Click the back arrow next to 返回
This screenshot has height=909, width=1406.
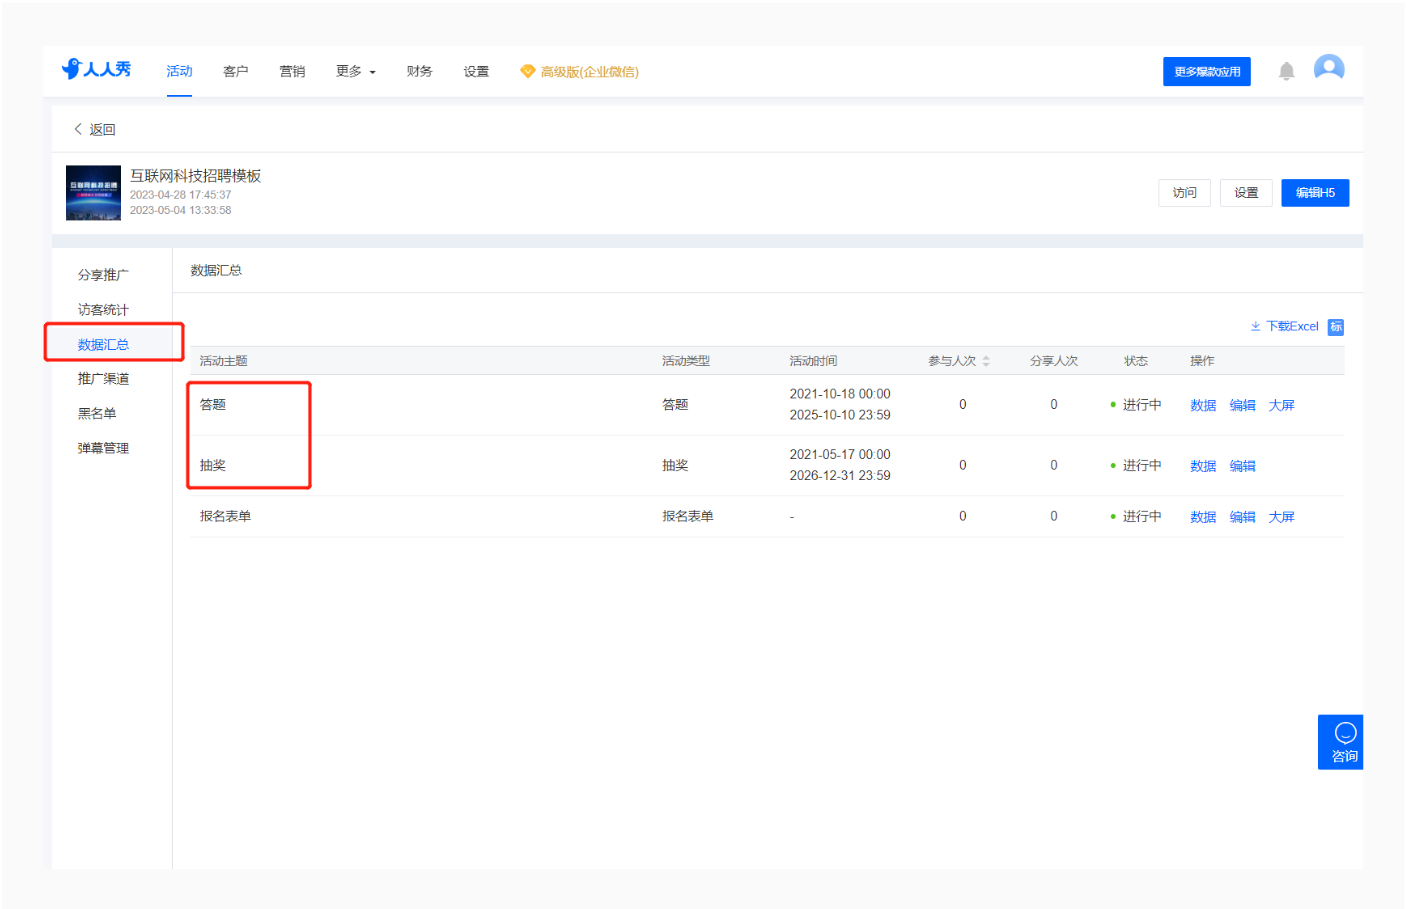78,129
